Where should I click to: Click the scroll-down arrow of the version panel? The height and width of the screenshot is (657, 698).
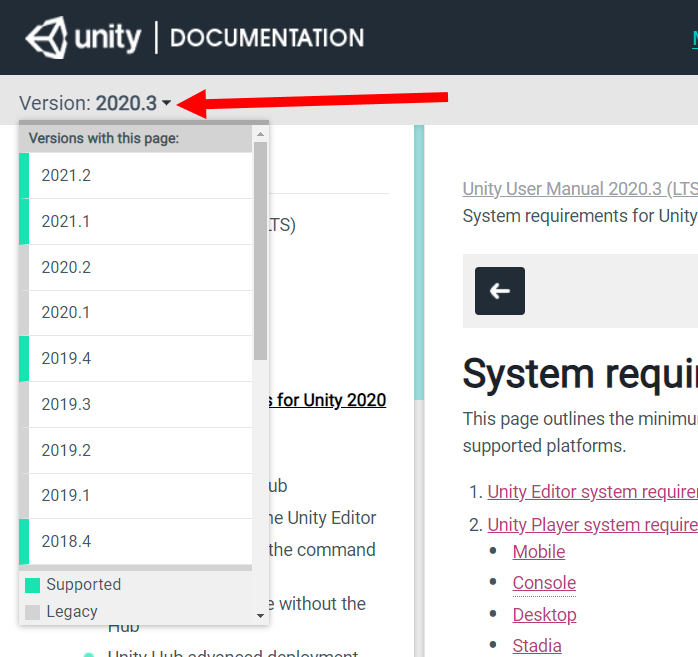pyautogui.click(x=260, y=616)
